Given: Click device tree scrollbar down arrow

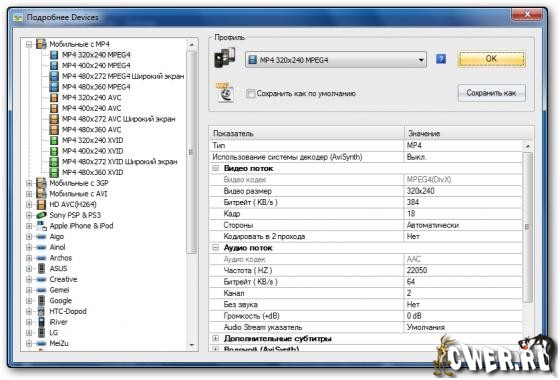Looking at the screenshot, I should (192, 345).
